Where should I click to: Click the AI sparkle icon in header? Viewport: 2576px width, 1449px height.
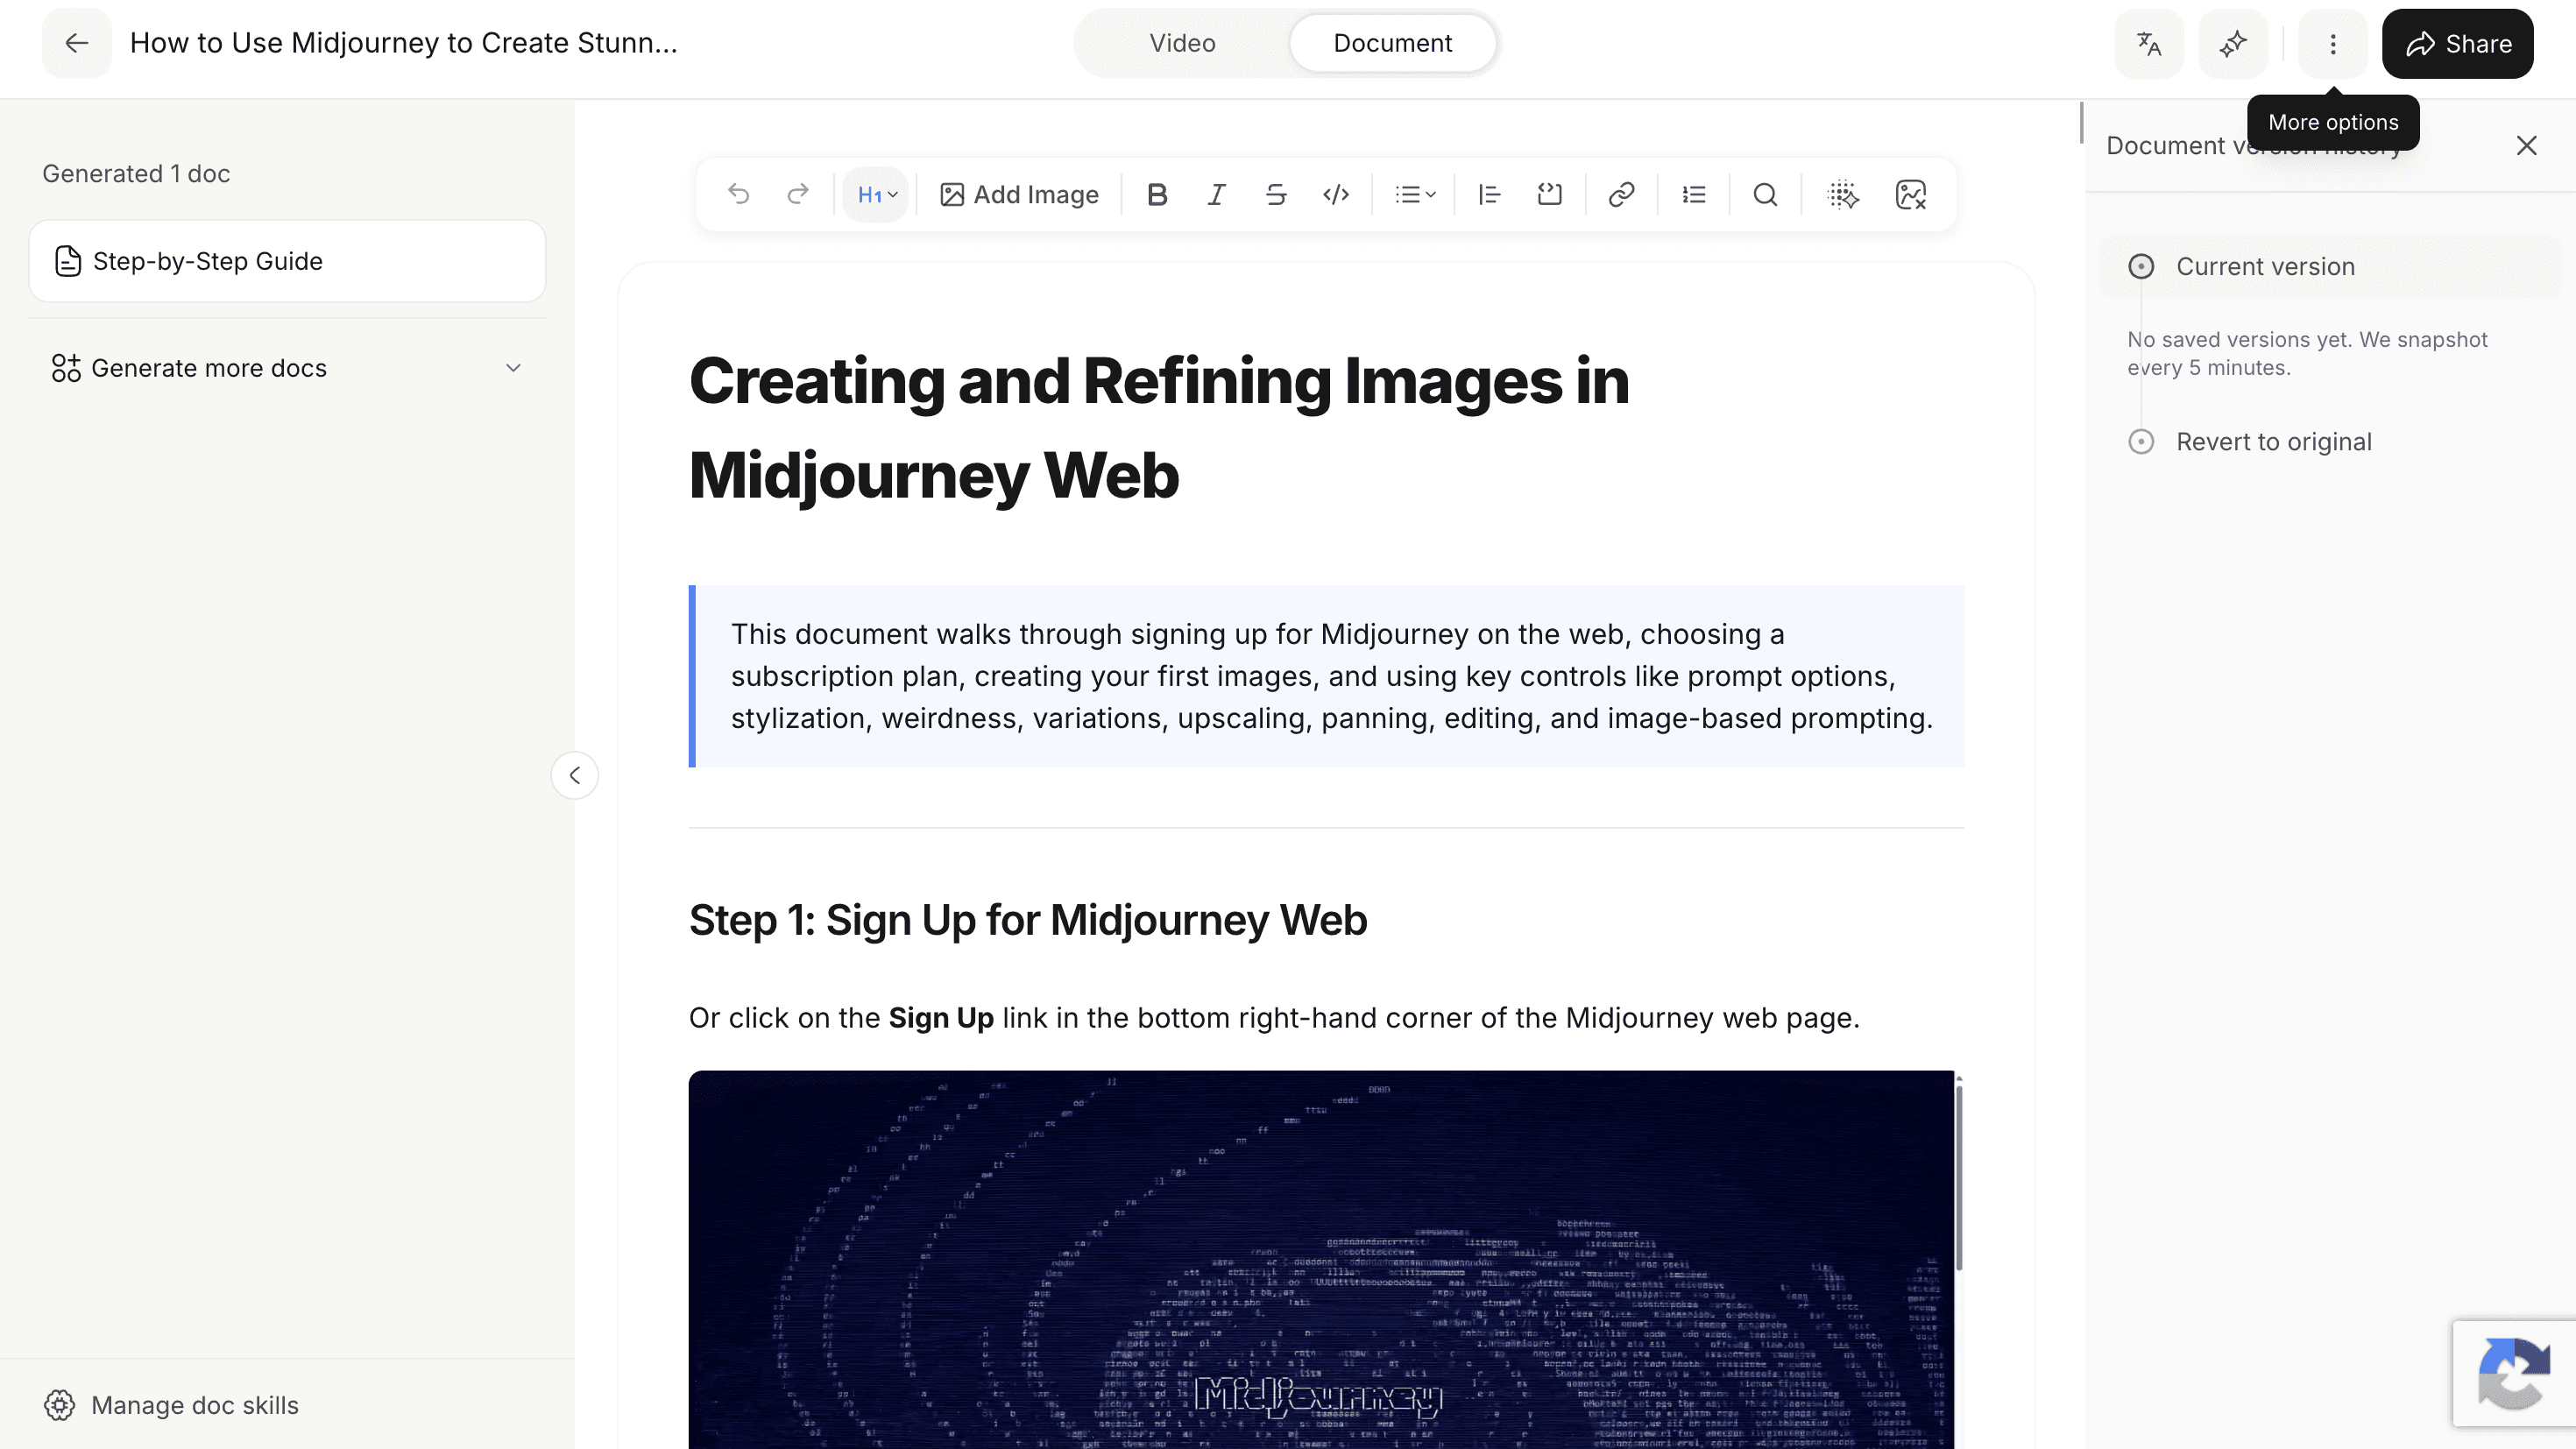[2232, 44]
